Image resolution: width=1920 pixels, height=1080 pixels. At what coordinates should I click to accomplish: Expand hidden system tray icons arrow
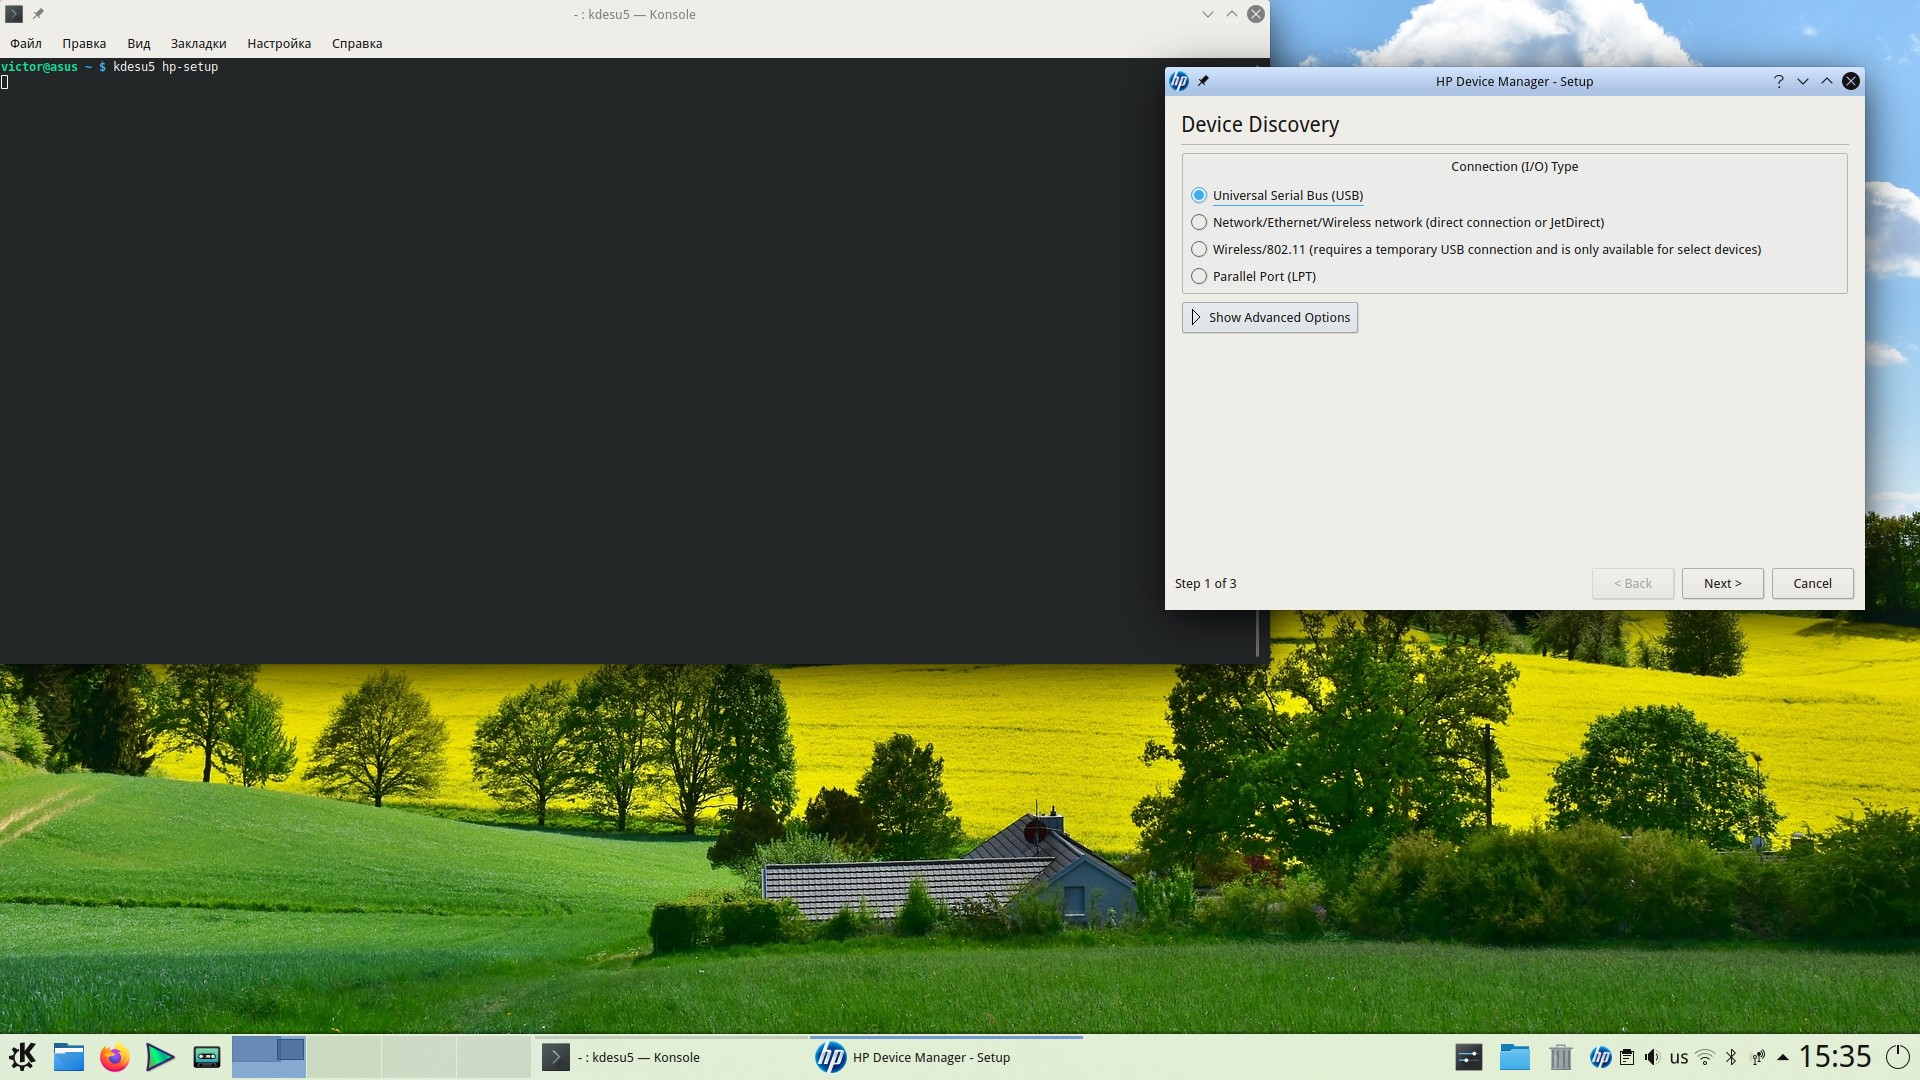click(x=1782, y=1057)
